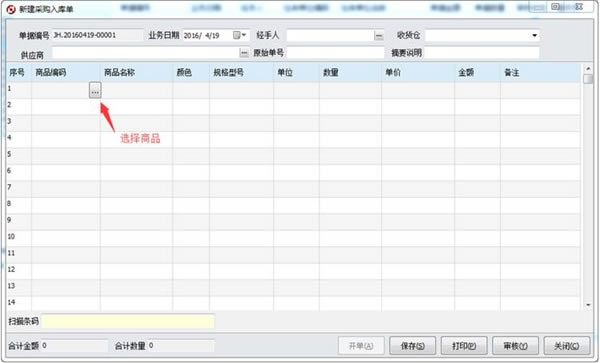Click the app logo in title bar
Image resolution: width=600 pixels, height=363 pixels.
(x=11, y=9)
